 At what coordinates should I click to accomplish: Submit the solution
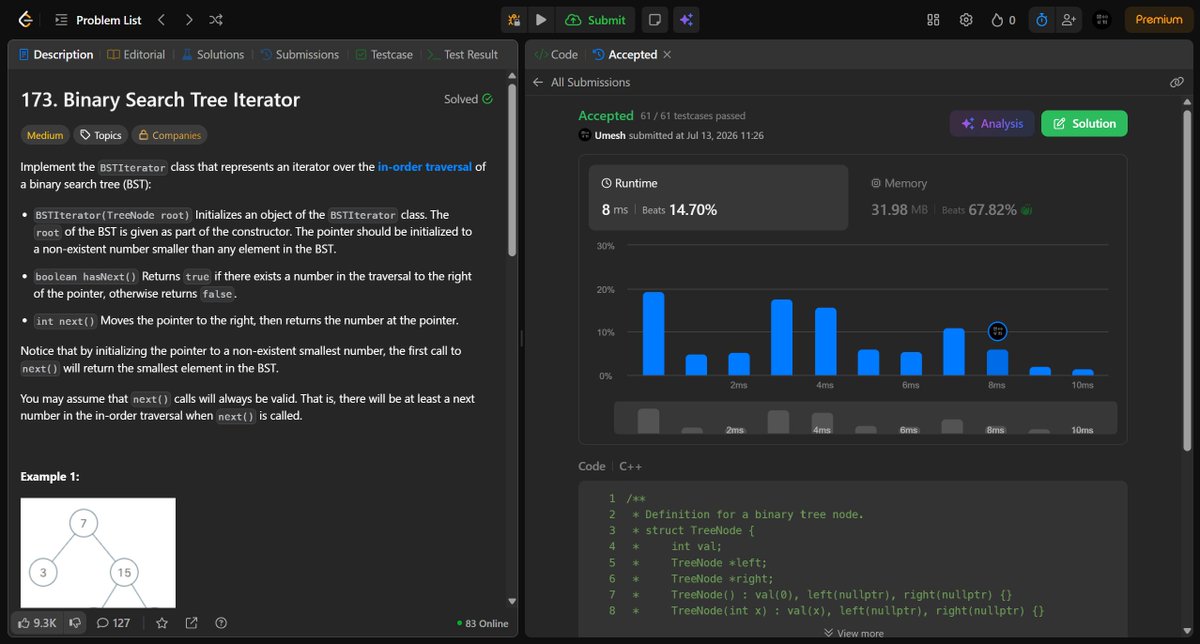(x=596, y=19)
